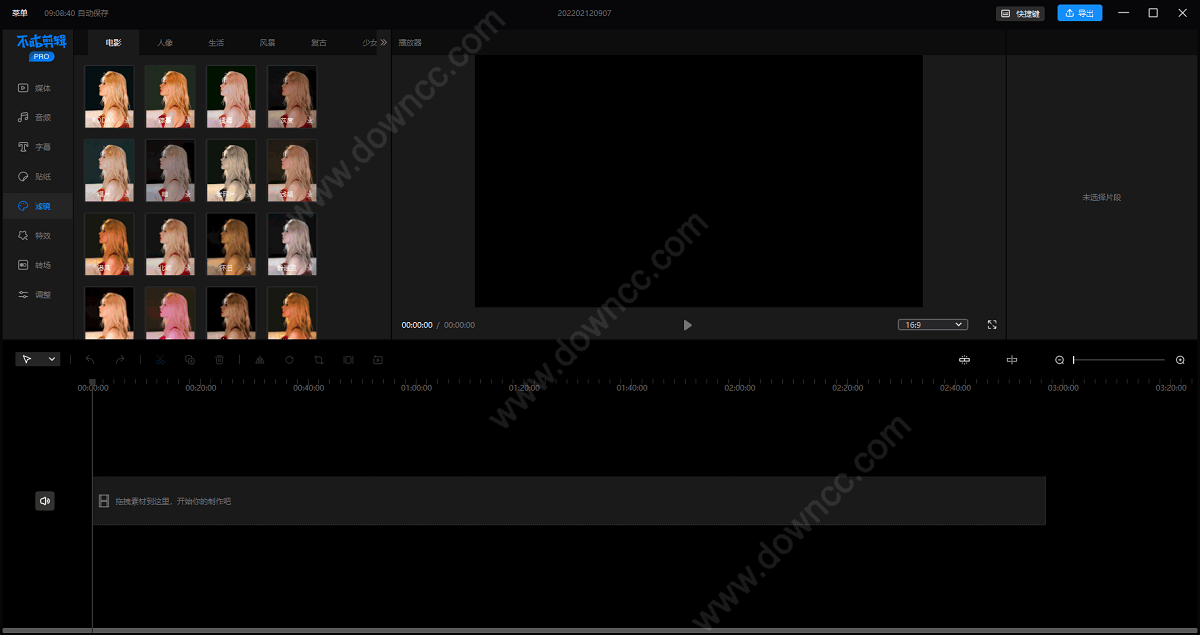Mute the timeline track with speaker button

pyautogui.click(x=45, y=501)
